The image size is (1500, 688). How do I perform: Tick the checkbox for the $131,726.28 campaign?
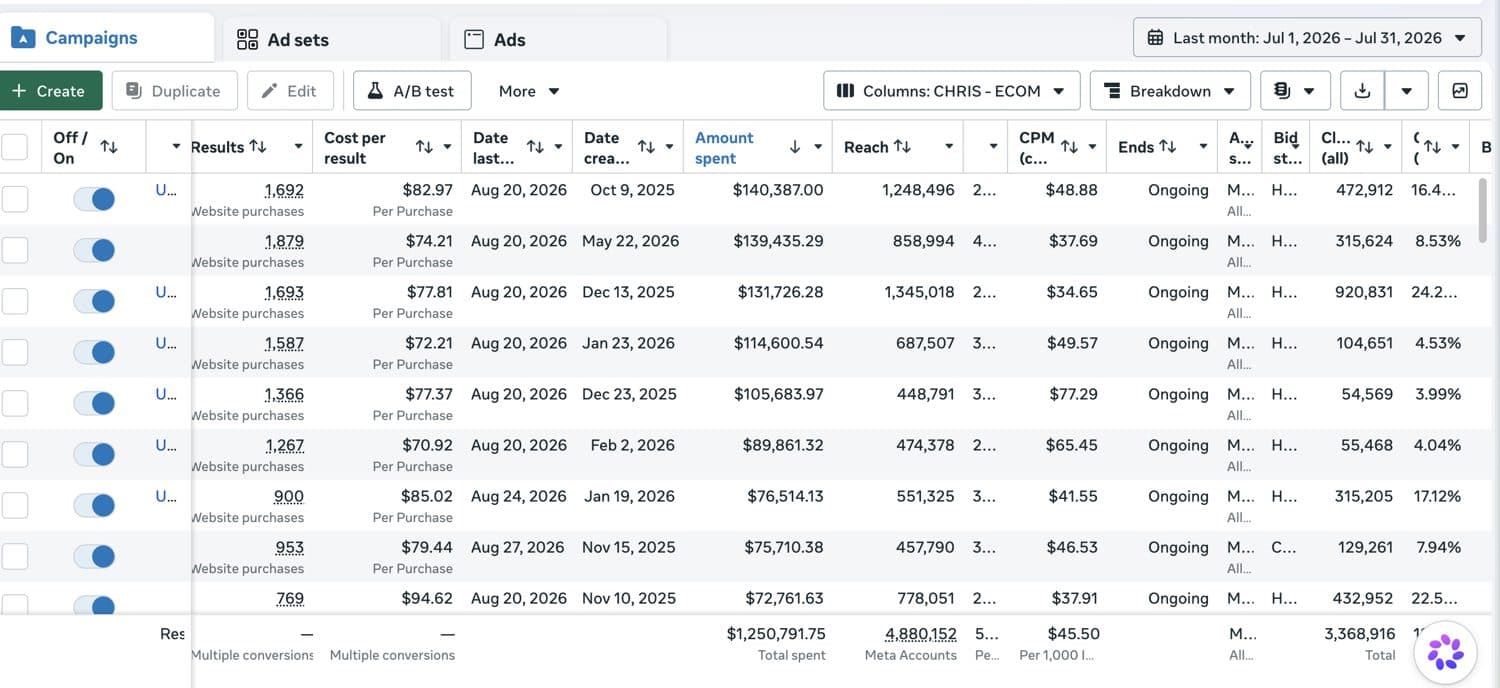click(15, 301)
